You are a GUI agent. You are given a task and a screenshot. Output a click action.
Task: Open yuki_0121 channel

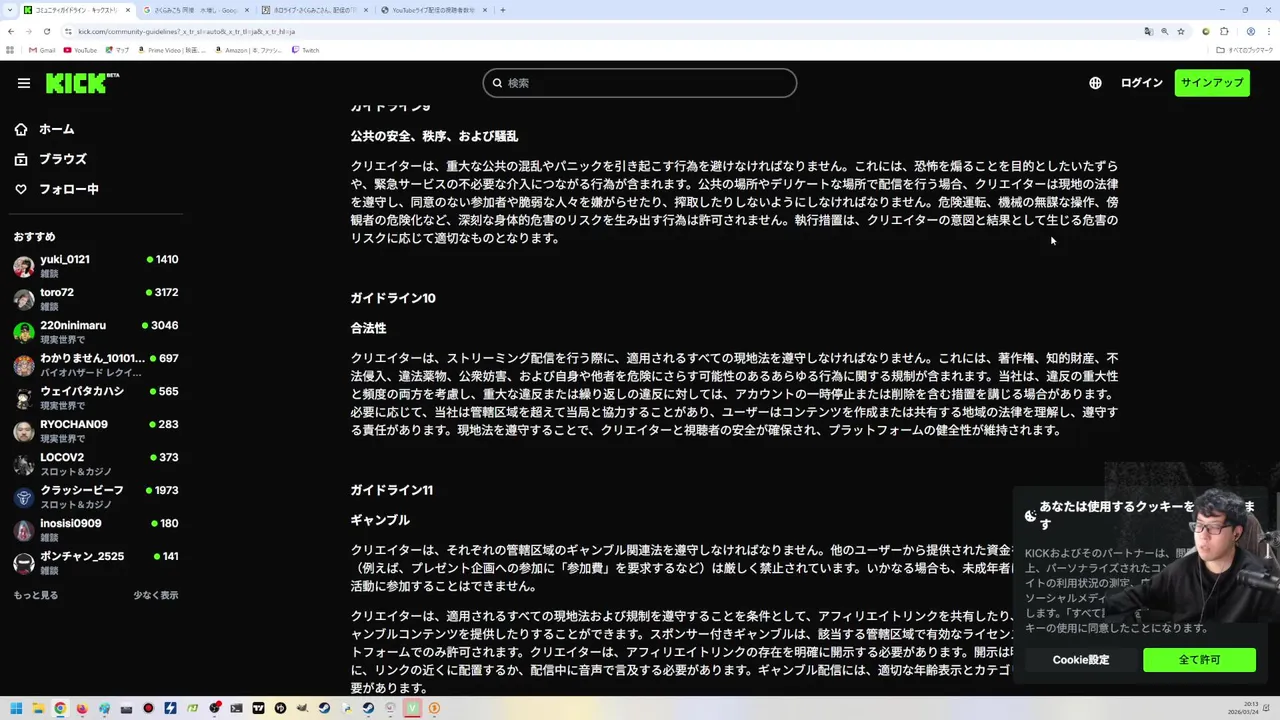tap(96, 266)
